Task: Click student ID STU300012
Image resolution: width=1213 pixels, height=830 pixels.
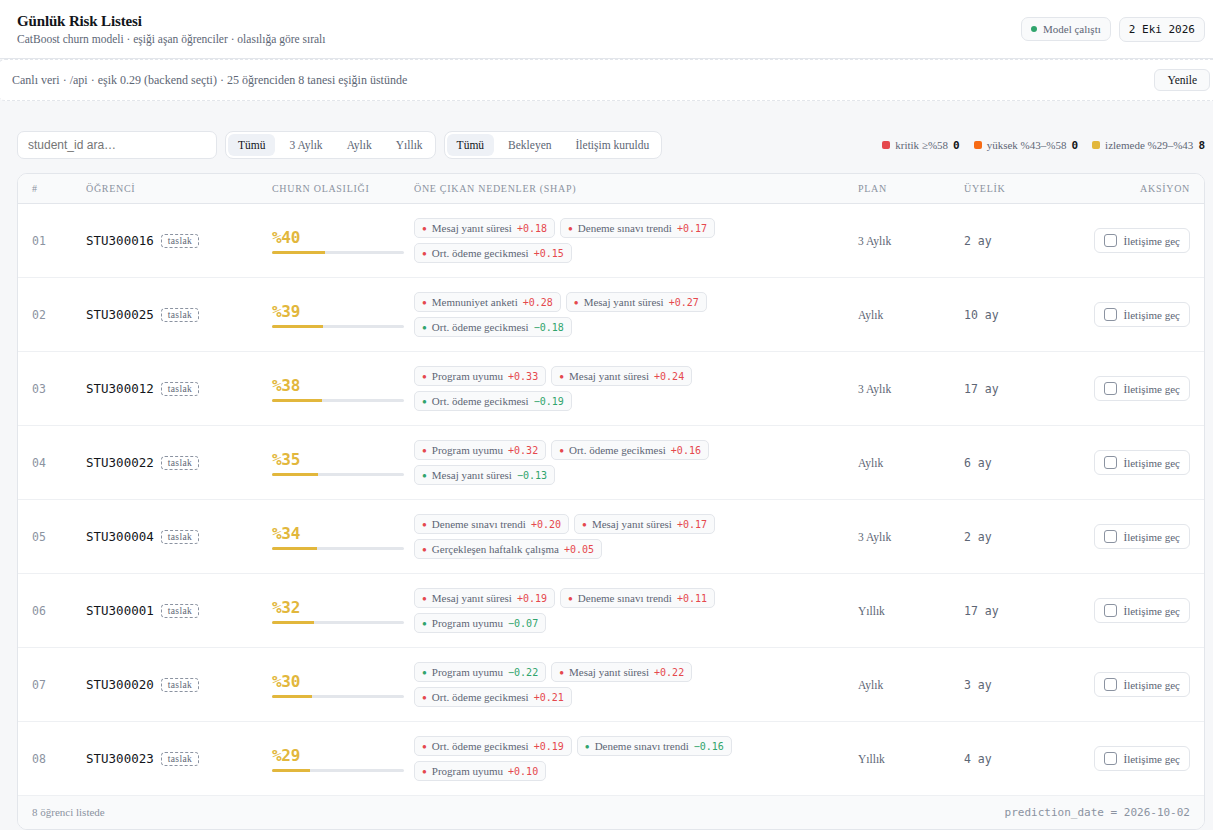Action: pyautogui.click(x=120, y=388)
